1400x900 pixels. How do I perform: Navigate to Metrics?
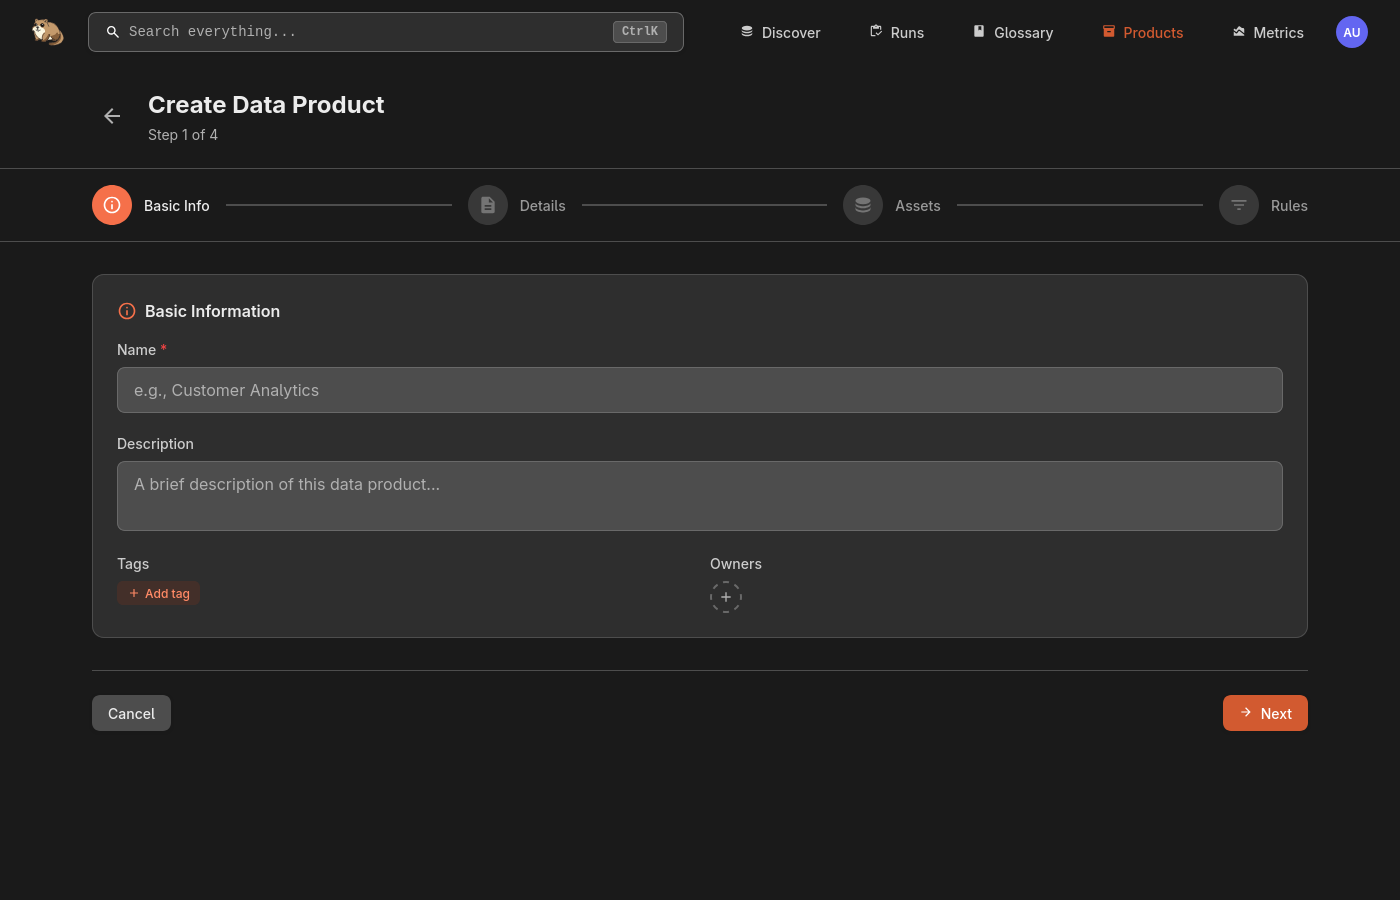click(x=1267, y=32)
